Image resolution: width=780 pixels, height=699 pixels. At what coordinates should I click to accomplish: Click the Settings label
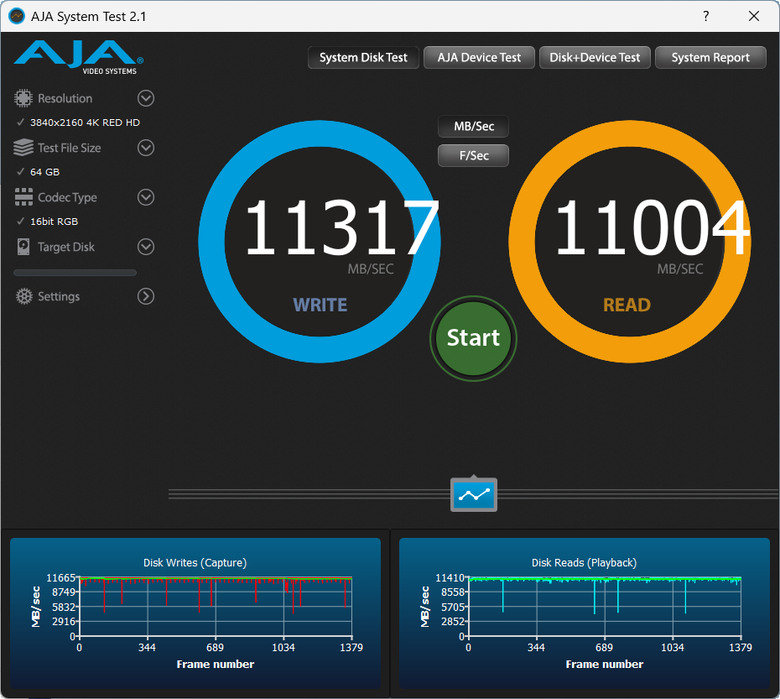59,297
